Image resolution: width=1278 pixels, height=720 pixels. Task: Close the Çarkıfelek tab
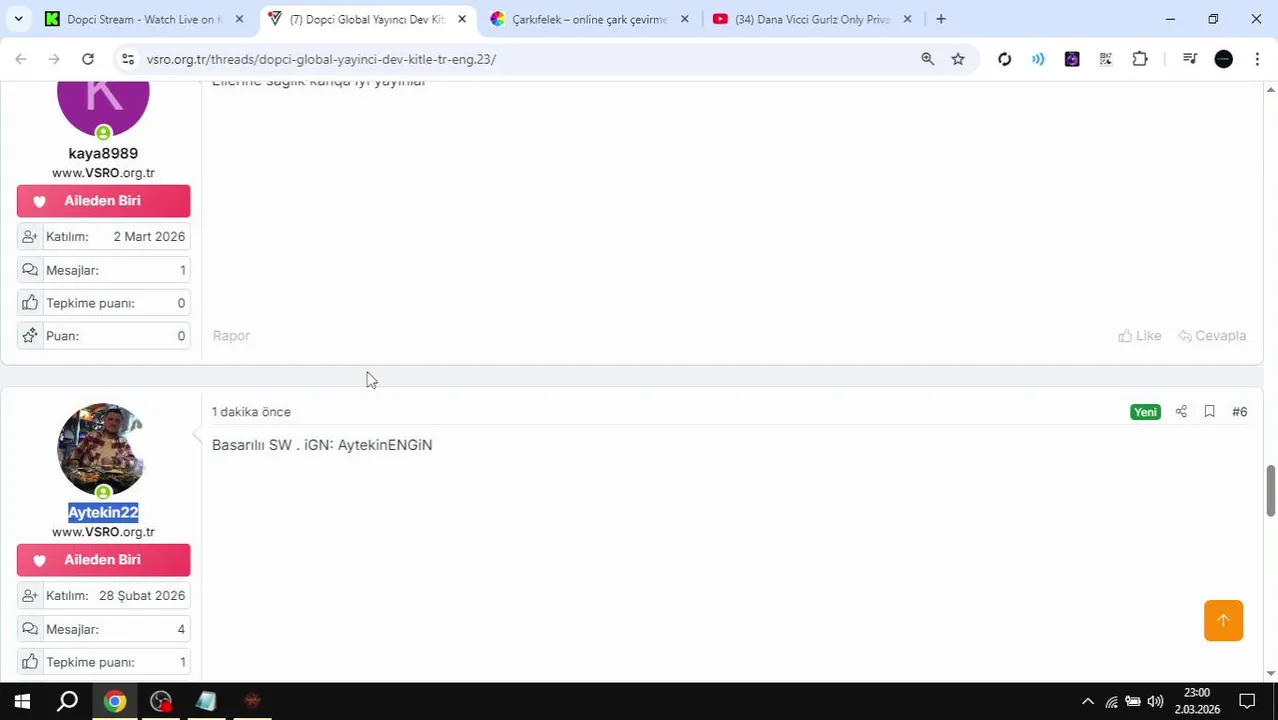(x=685, y=19)
